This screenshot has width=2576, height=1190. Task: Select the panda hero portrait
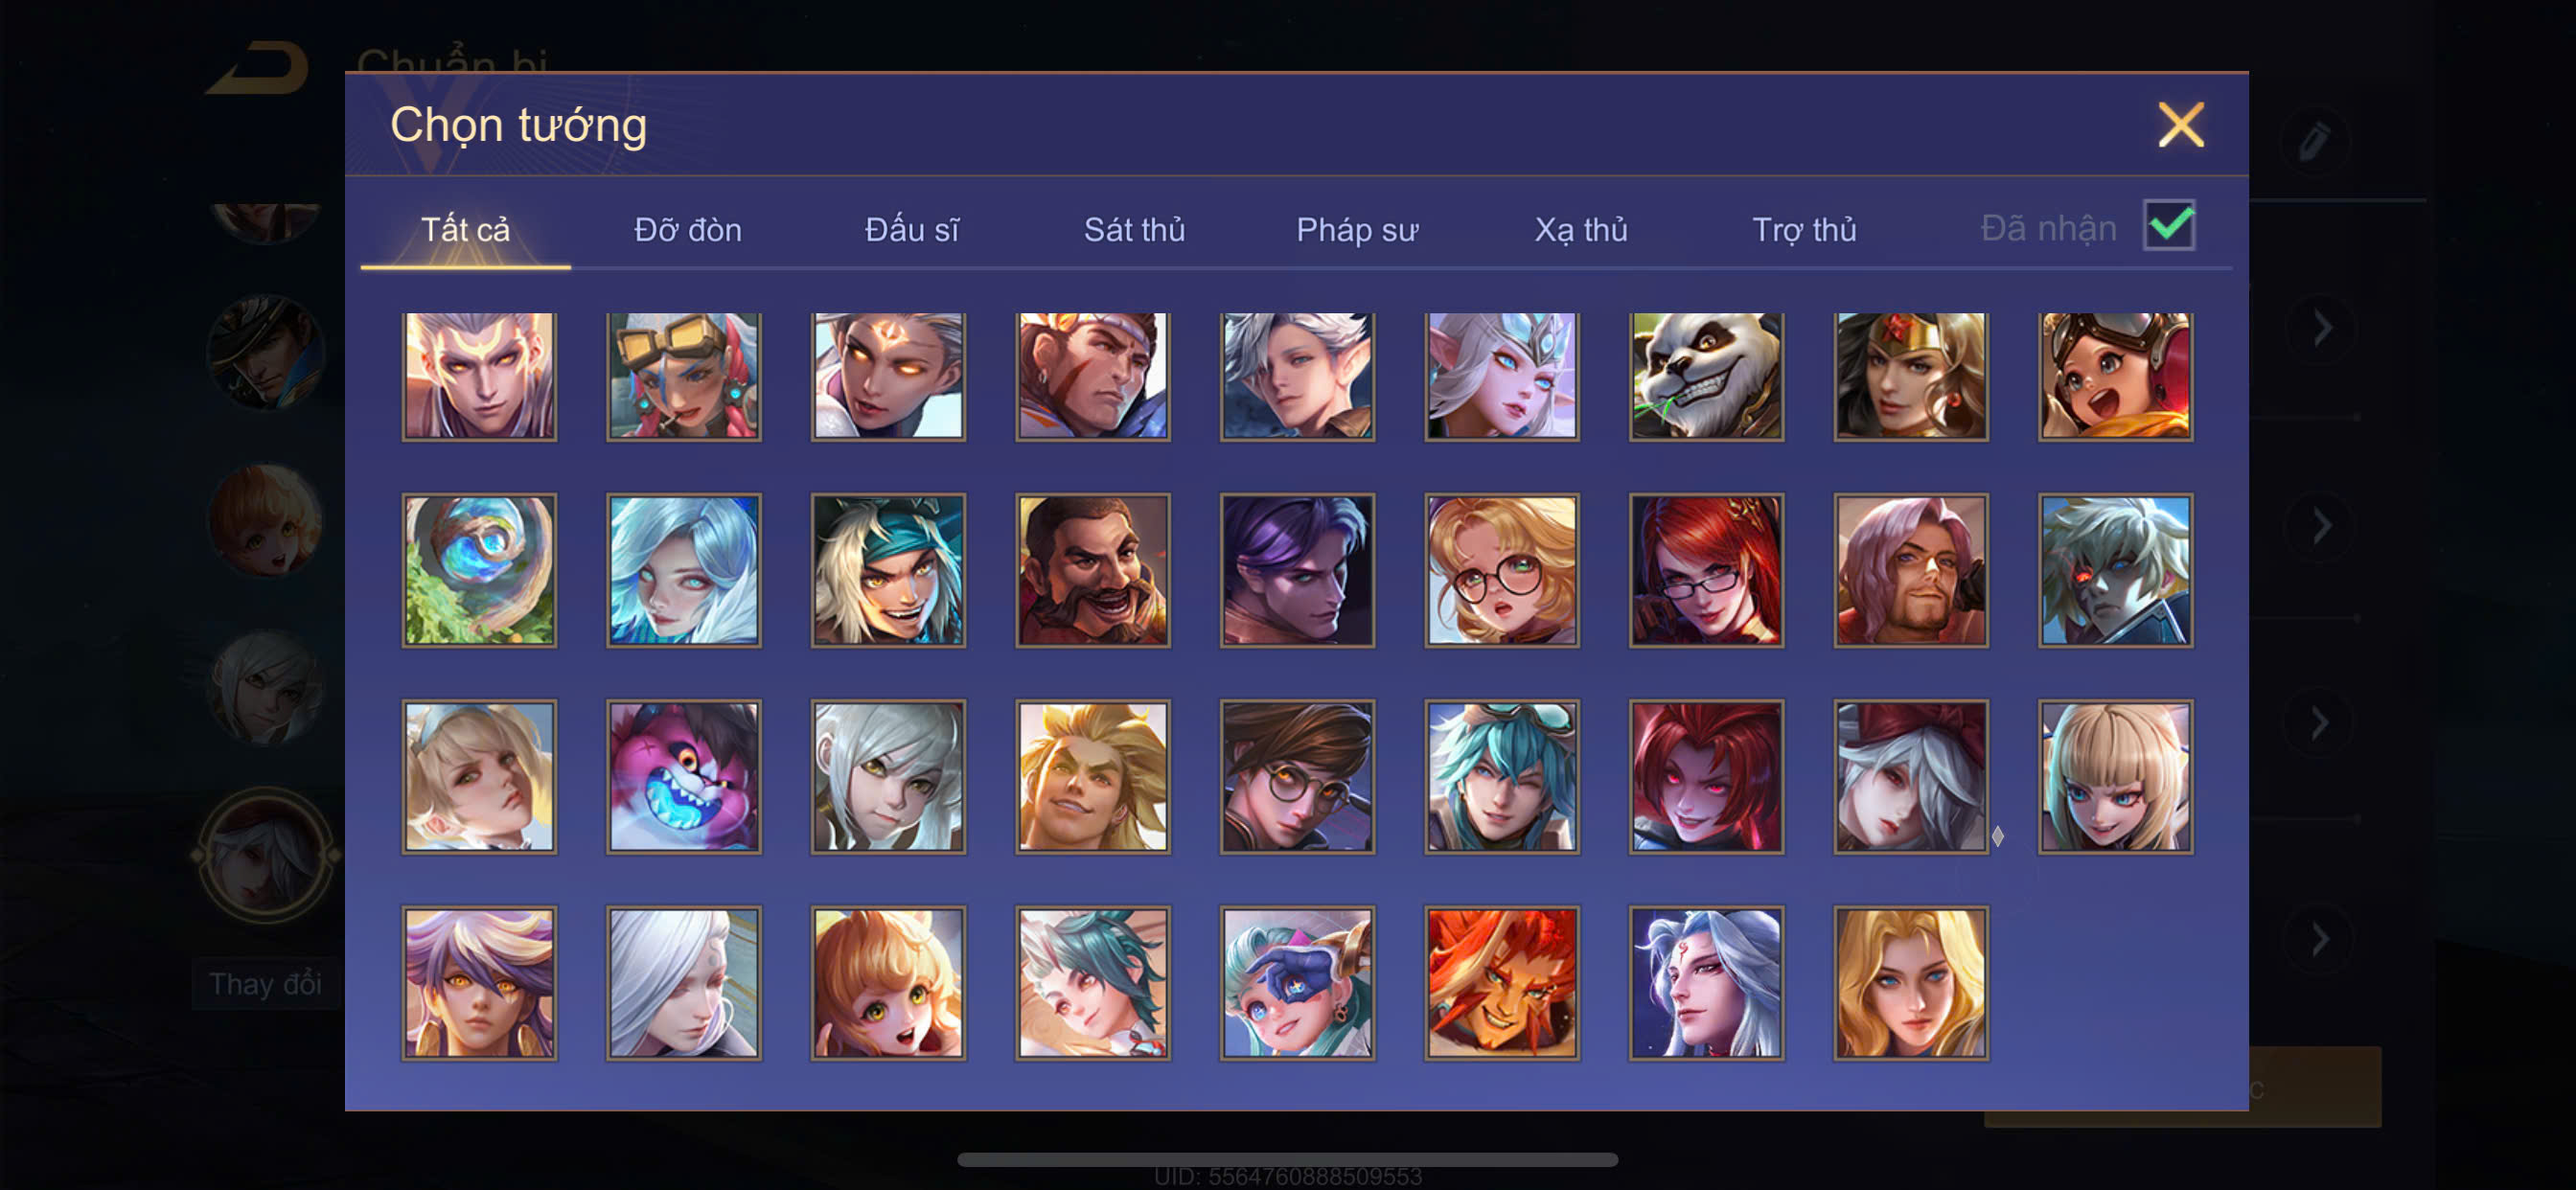[1706, 376]
